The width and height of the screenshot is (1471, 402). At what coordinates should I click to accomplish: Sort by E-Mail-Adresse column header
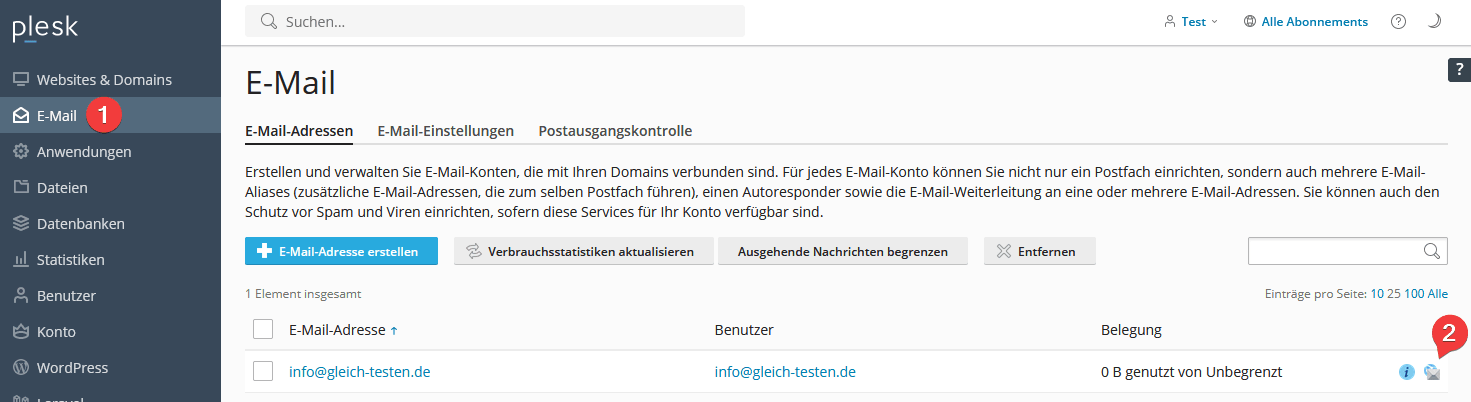[338, 330]
